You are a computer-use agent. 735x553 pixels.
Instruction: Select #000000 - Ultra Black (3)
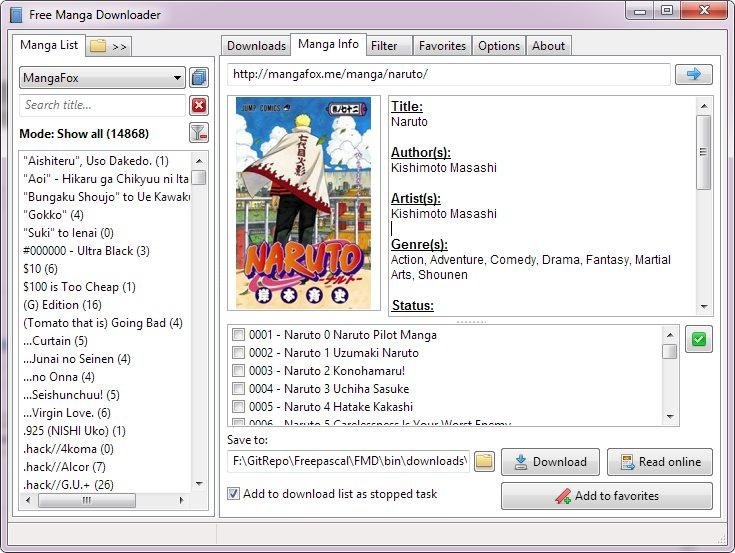pyautogui.click(x=86, y=251)
